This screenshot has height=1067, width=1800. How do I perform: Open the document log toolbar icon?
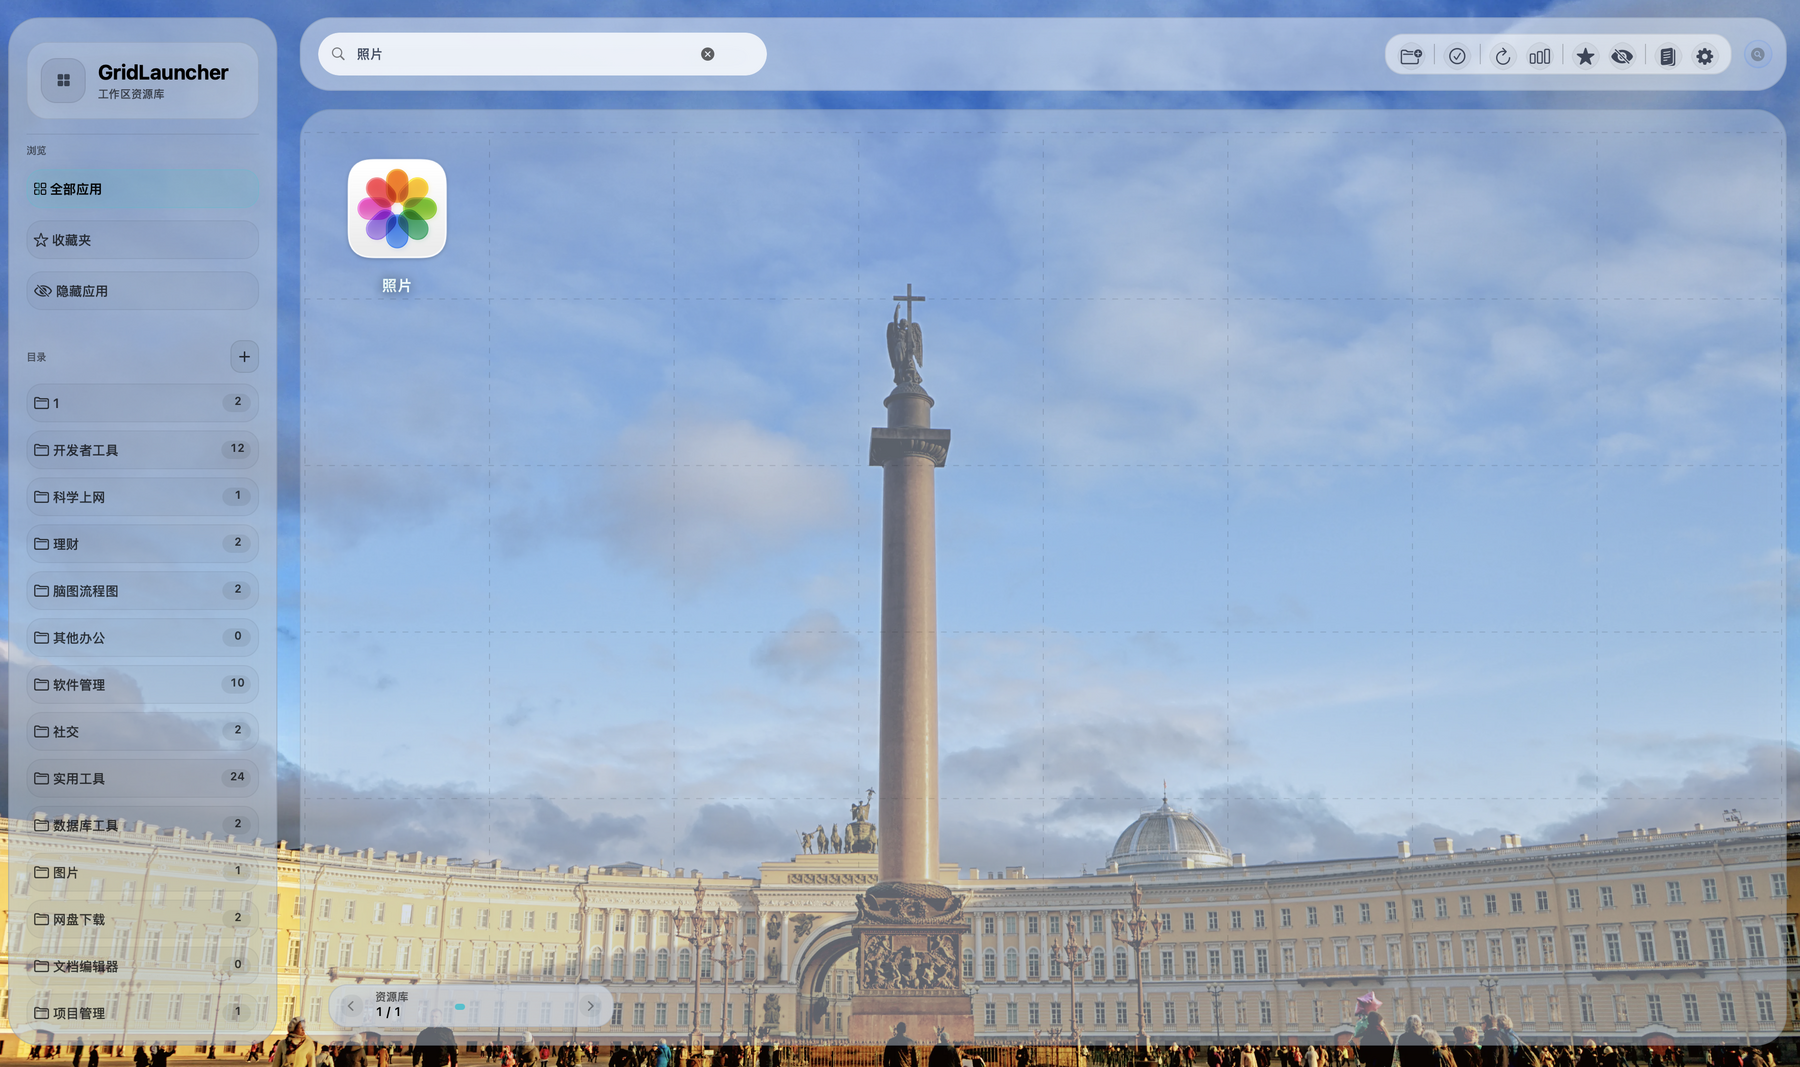[x=1667, y=56]
